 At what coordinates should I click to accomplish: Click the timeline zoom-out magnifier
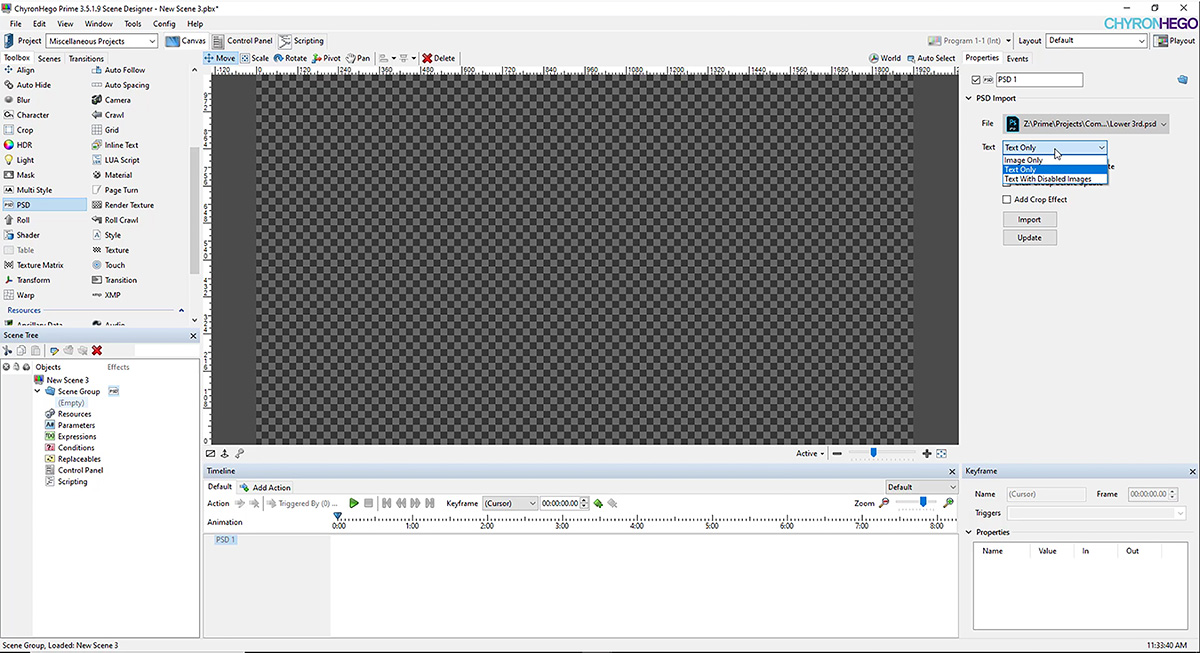pyautogui.click(x=884, y=503)
